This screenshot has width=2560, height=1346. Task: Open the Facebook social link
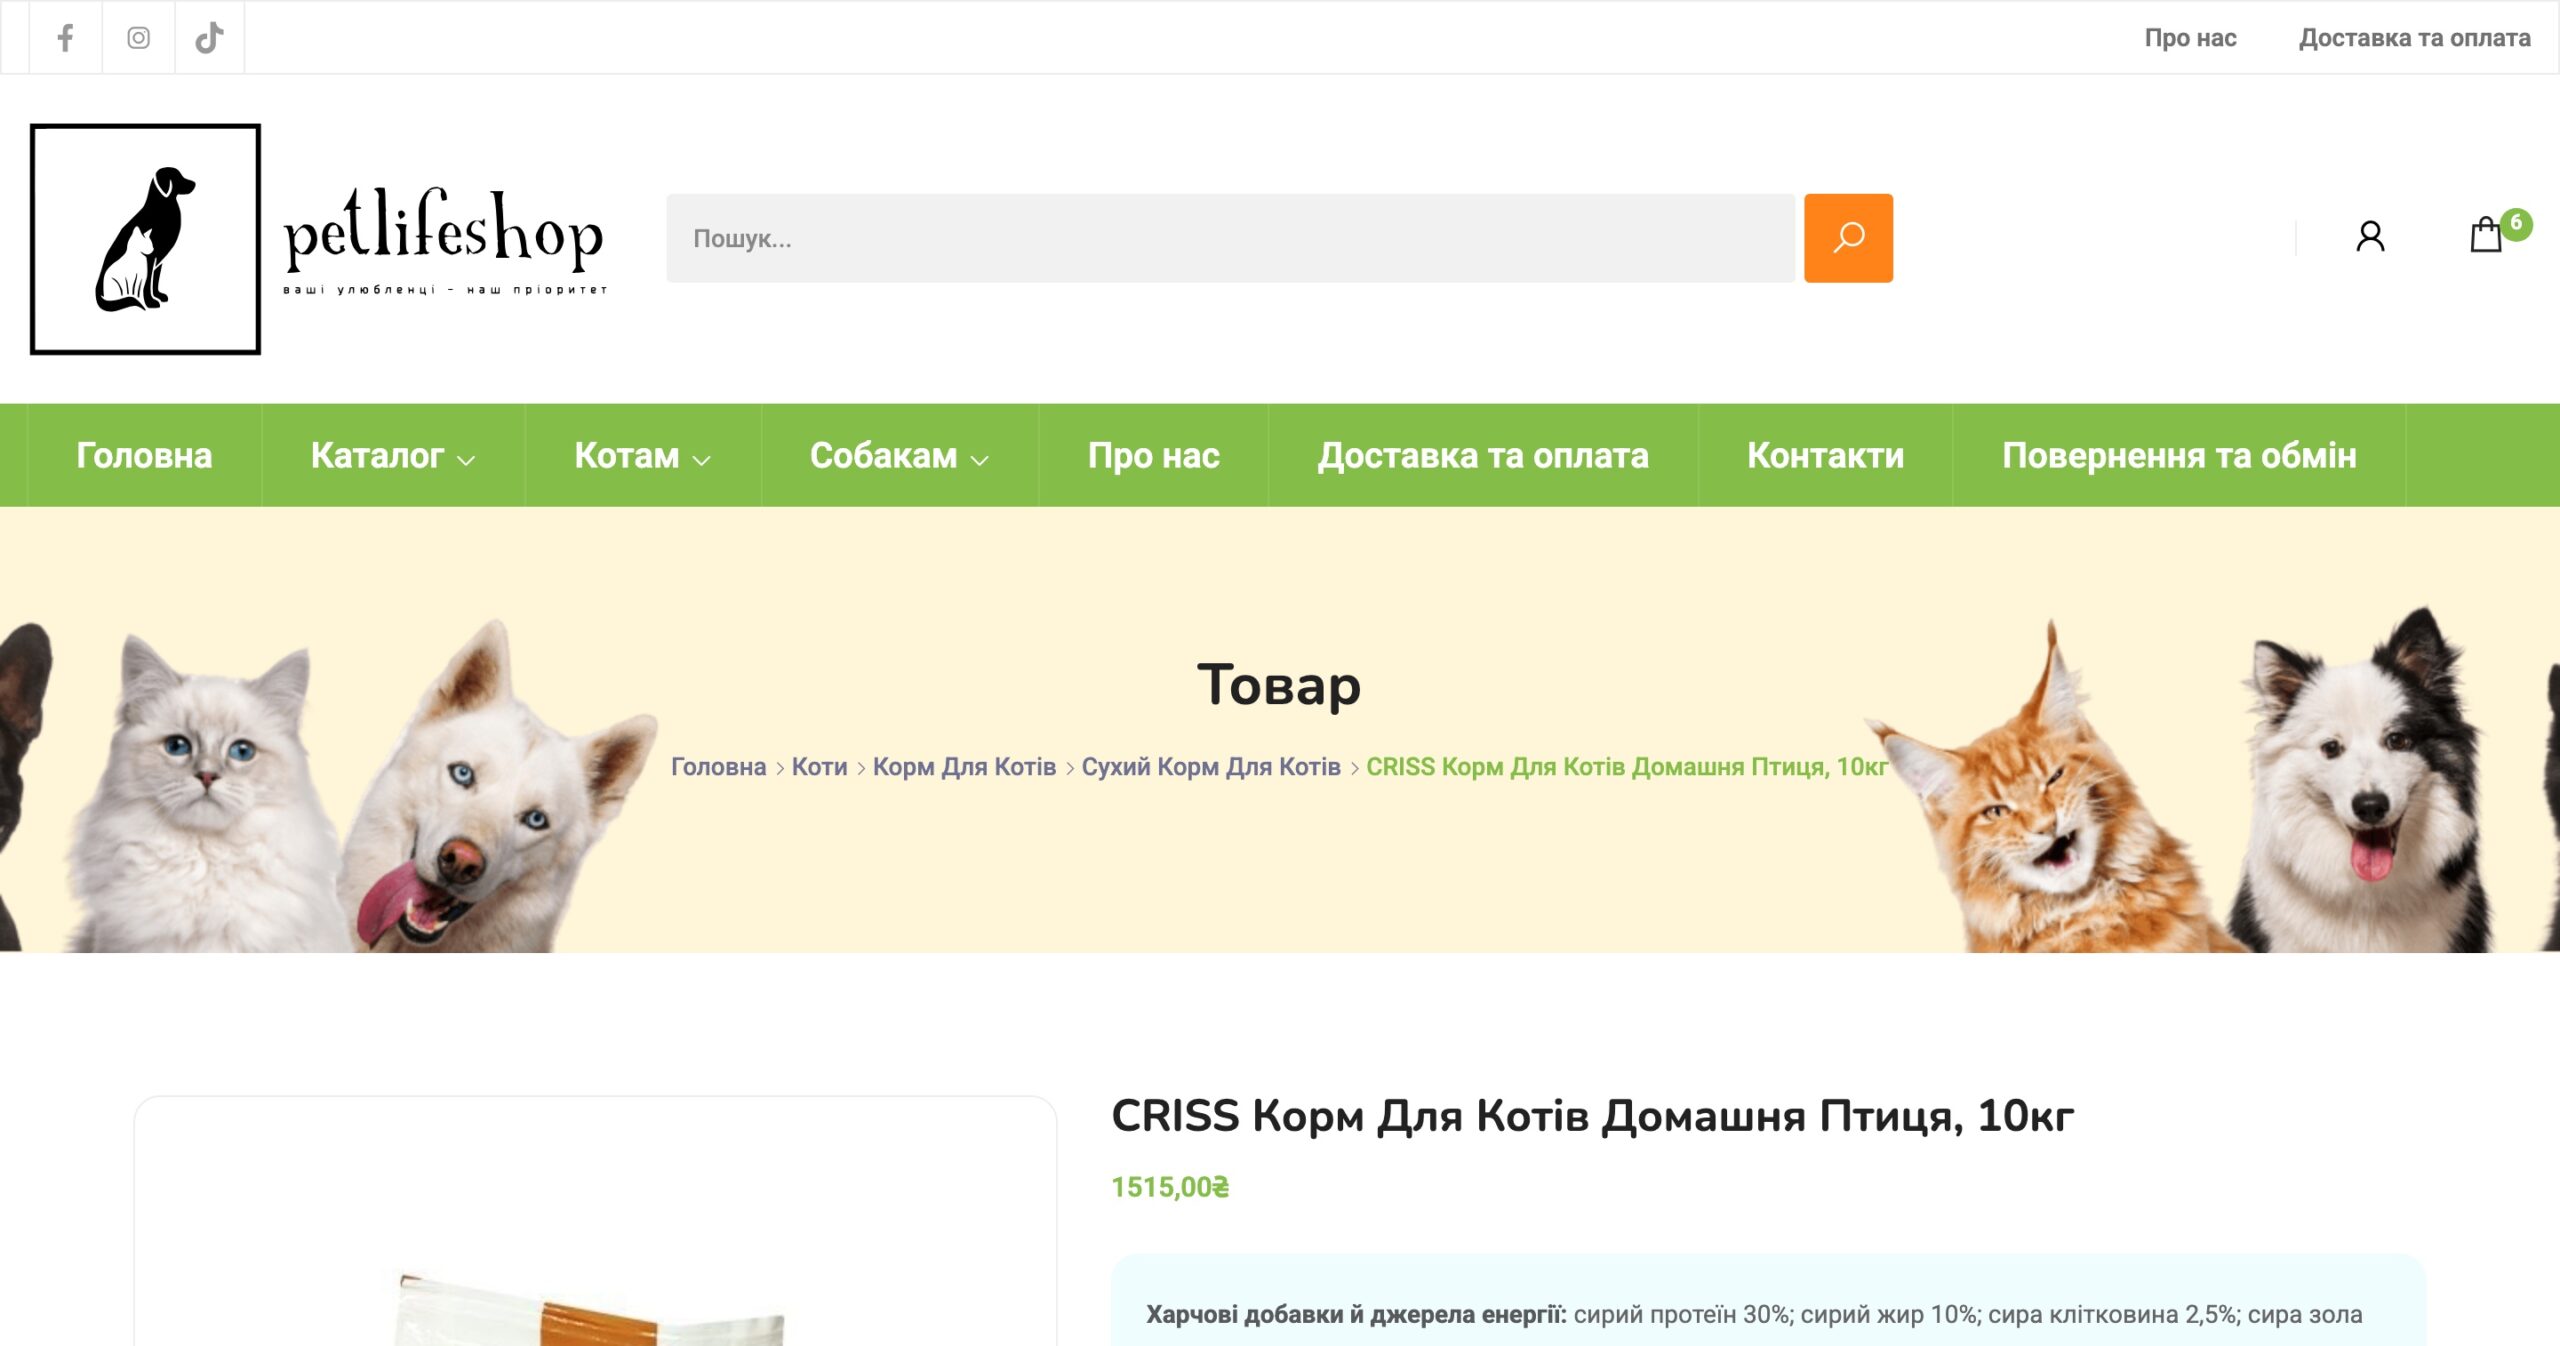65,38
